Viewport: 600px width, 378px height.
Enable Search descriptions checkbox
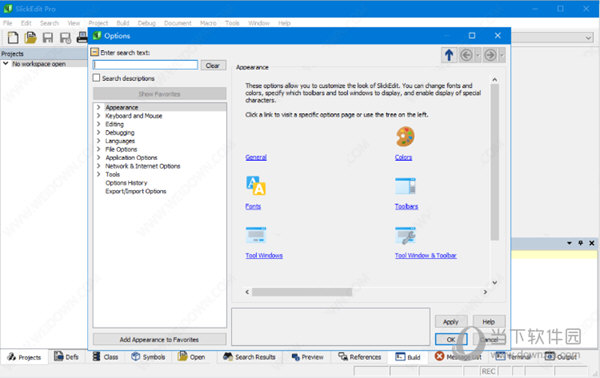click(x=96, y=78)
